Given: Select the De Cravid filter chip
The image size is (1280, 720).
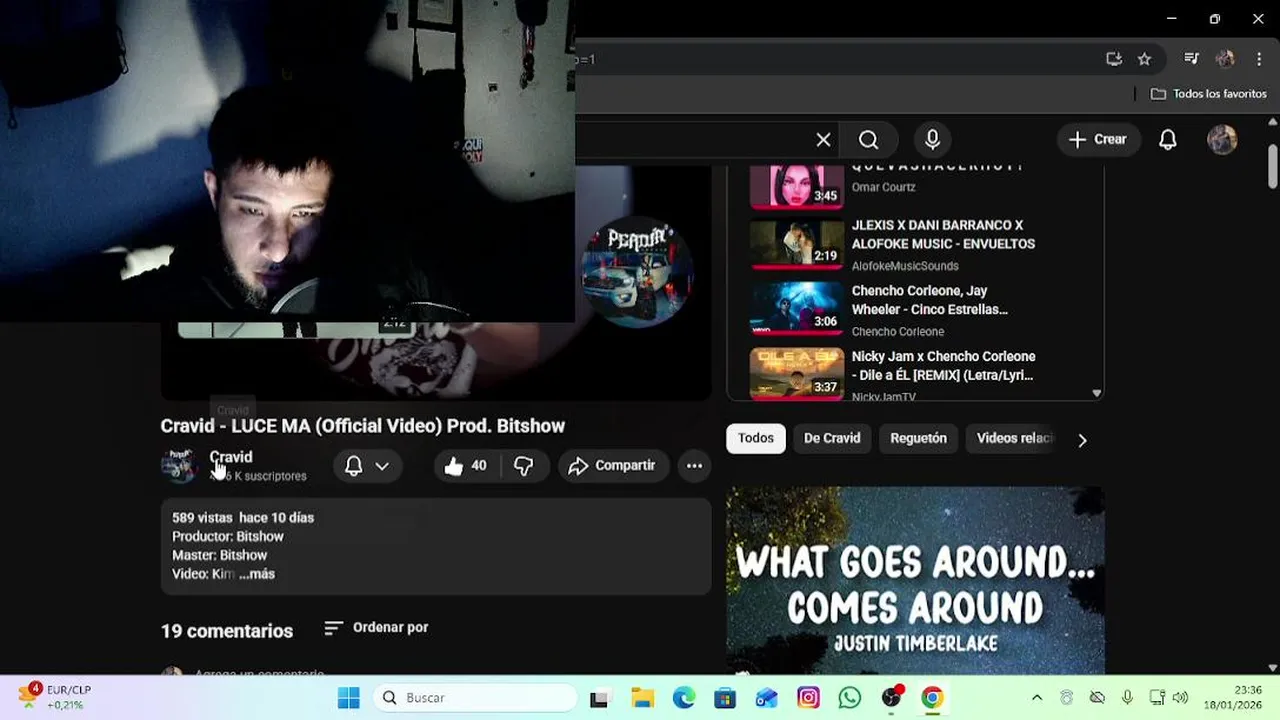Looking at the screenshot, I should point(832,438).
